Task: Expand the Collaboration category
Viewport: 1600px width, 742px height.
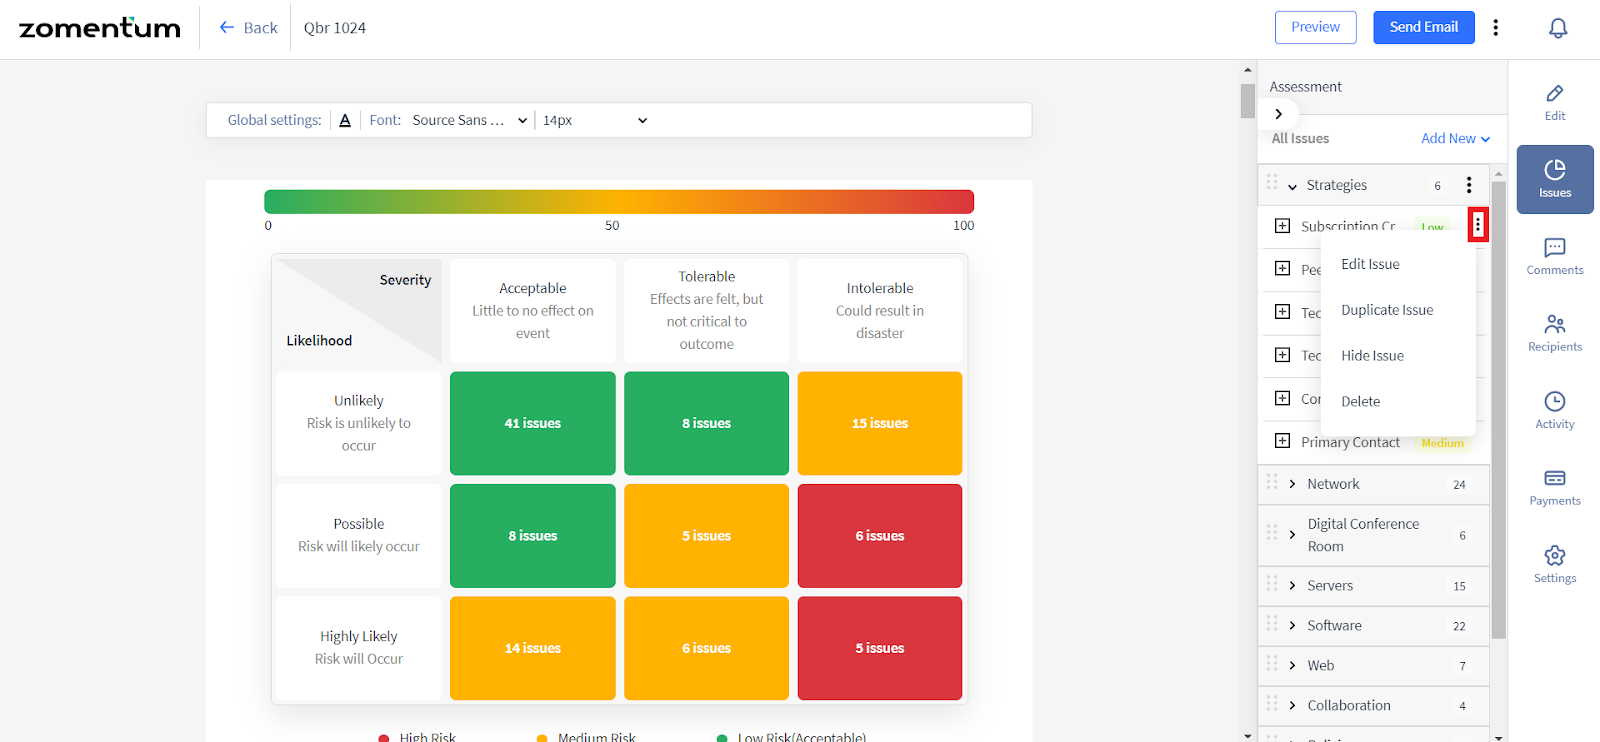Action: (x=1292, y=706)
